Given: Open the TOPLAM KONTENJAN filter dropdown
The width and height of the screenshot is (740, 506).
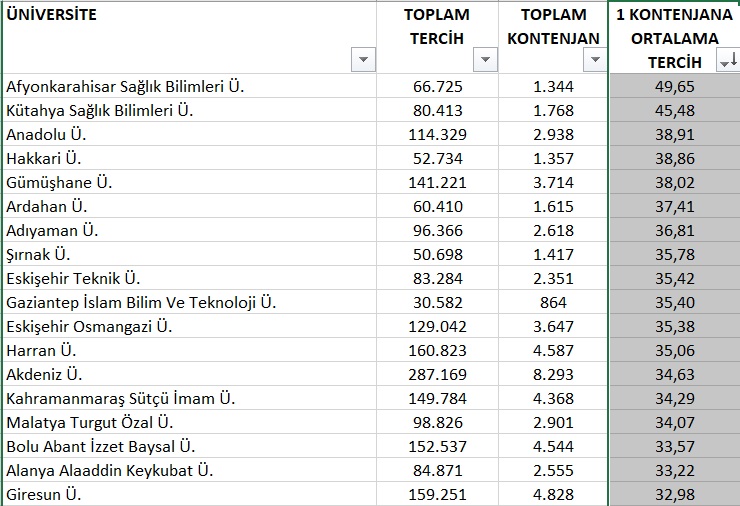Looking at the screenshot, I should point(595,60).
